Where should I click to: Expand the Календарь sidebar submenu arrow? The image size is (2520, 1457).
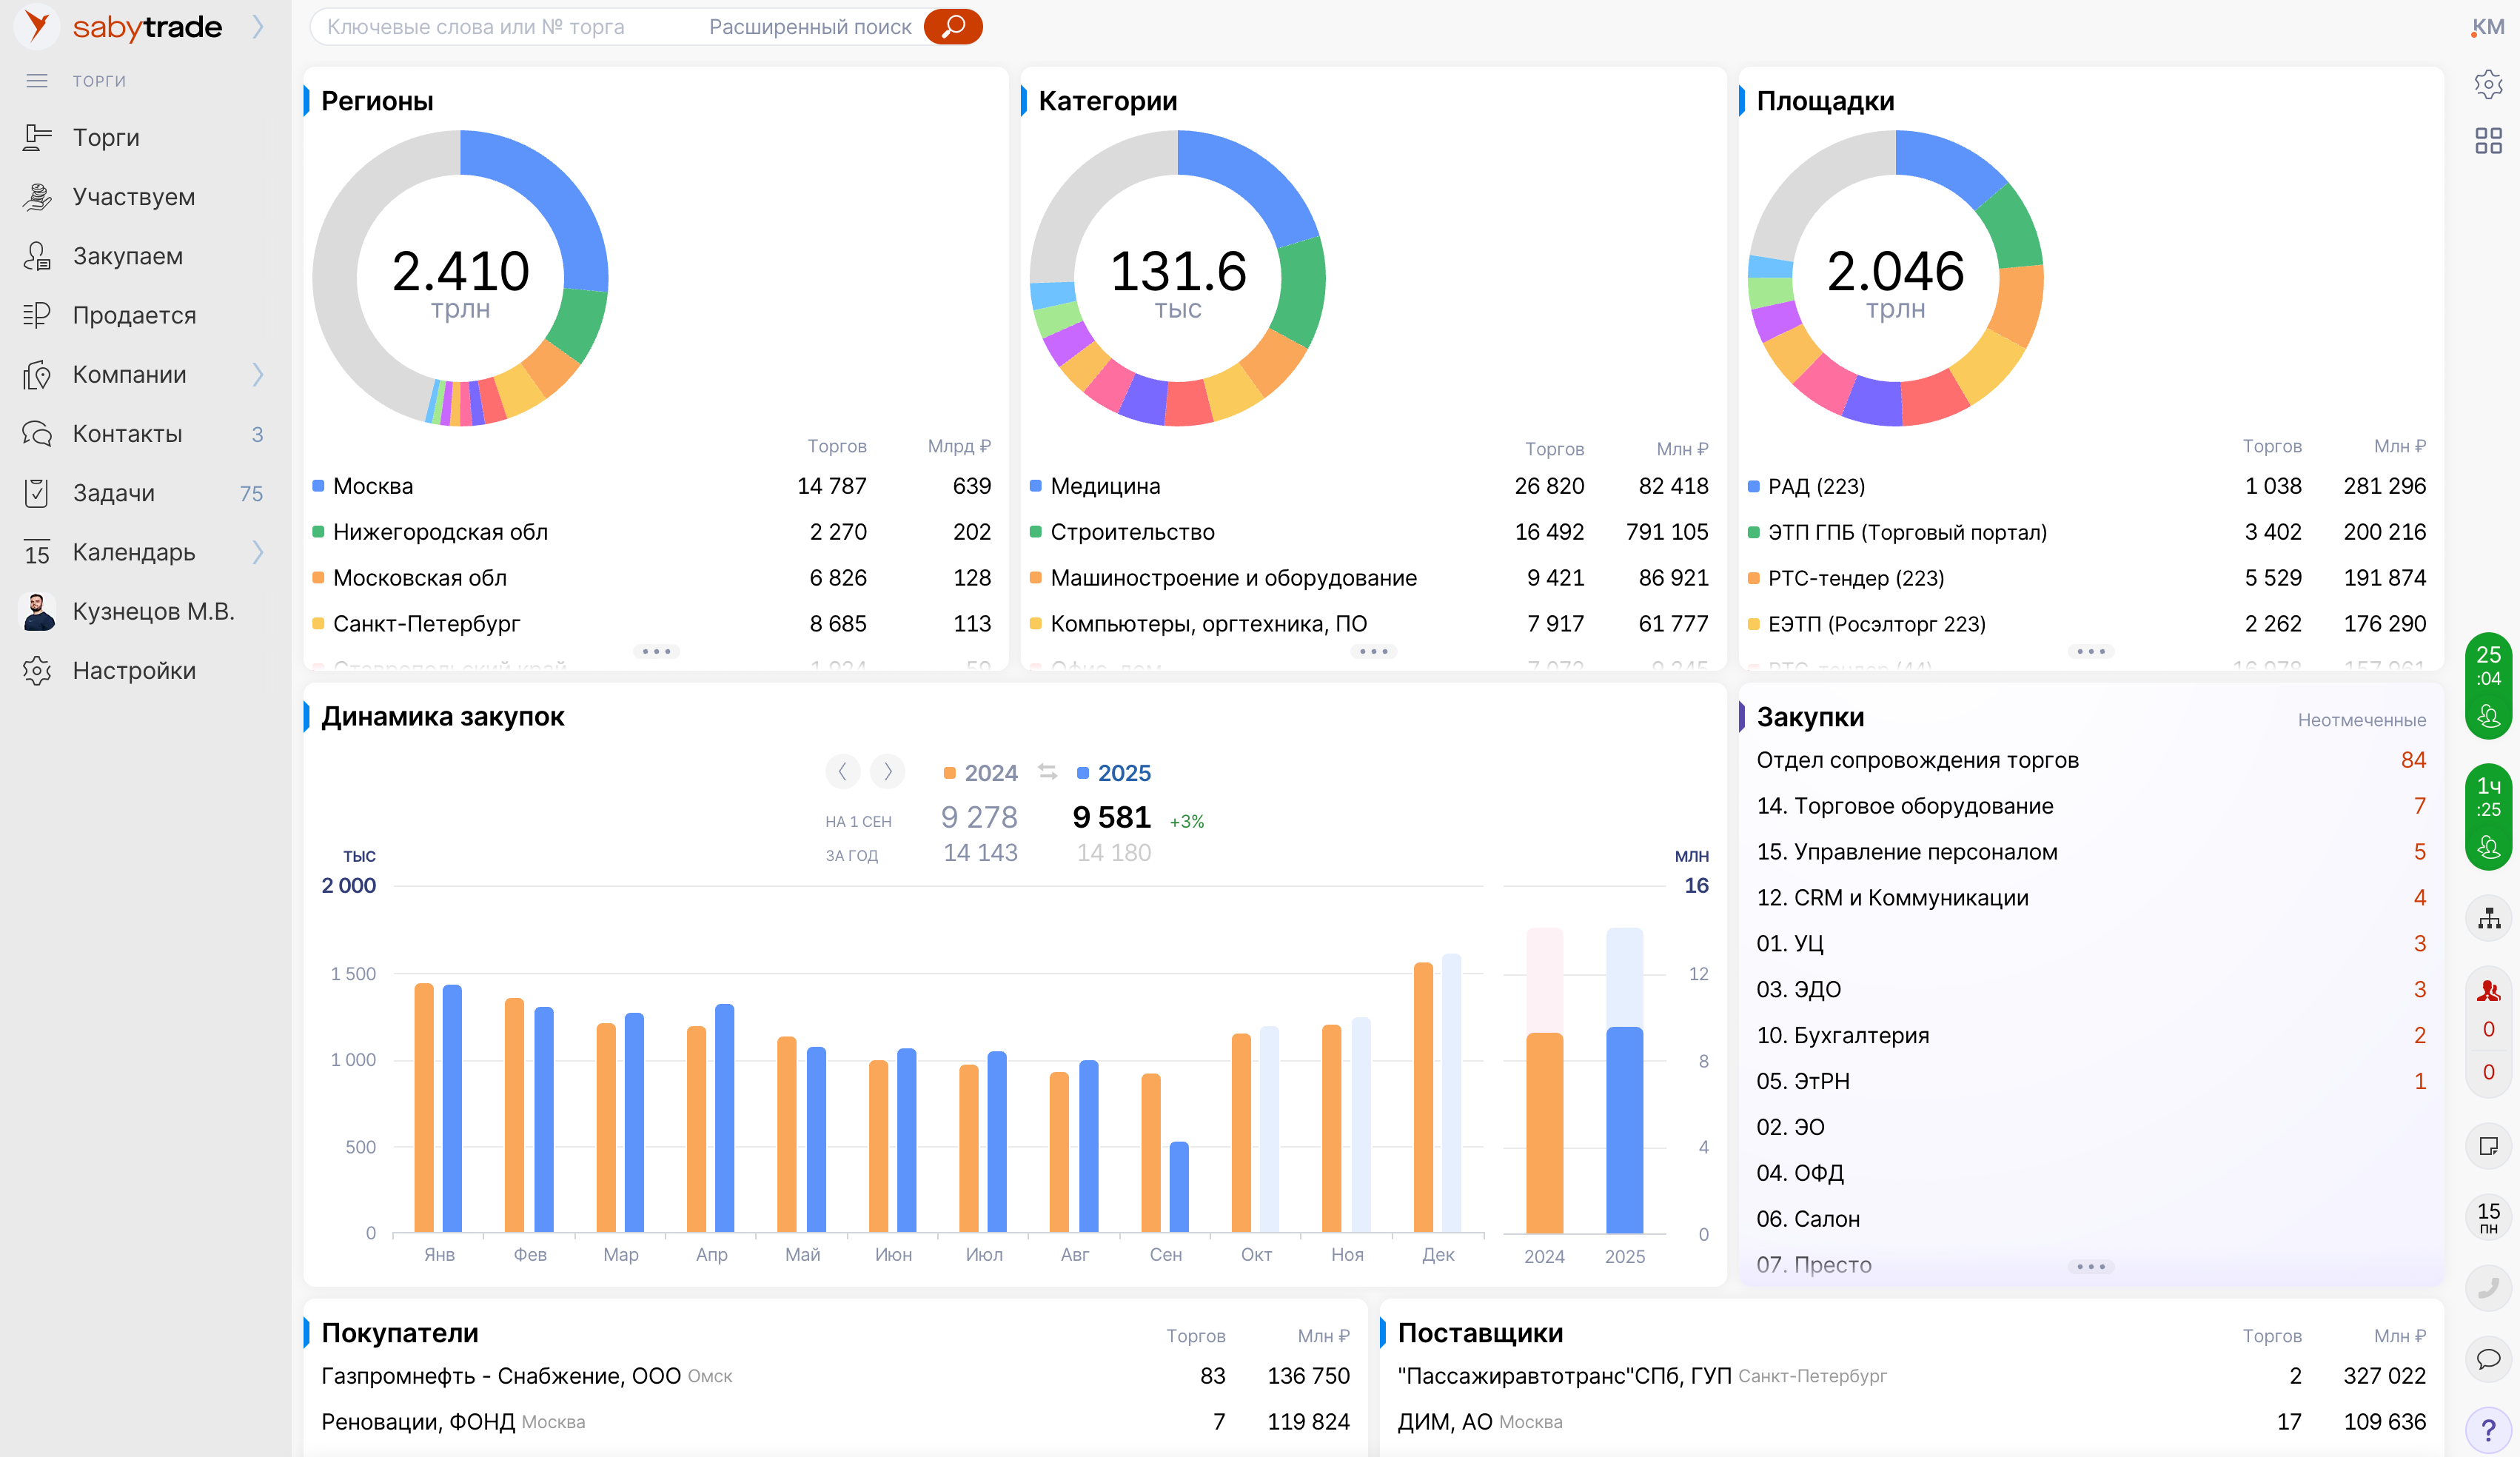pos(258,552)
